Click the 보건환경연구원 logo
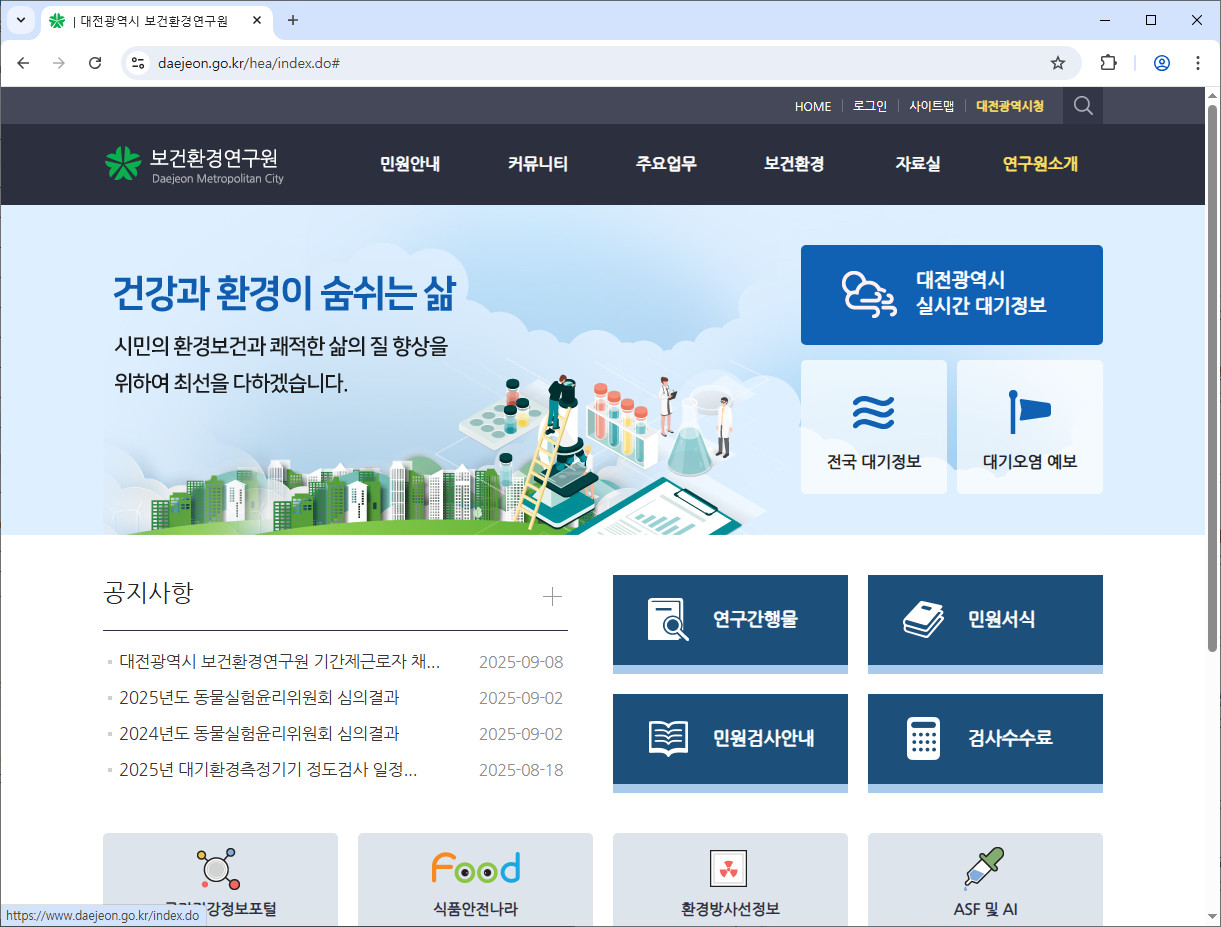 [x=192, y=163]
